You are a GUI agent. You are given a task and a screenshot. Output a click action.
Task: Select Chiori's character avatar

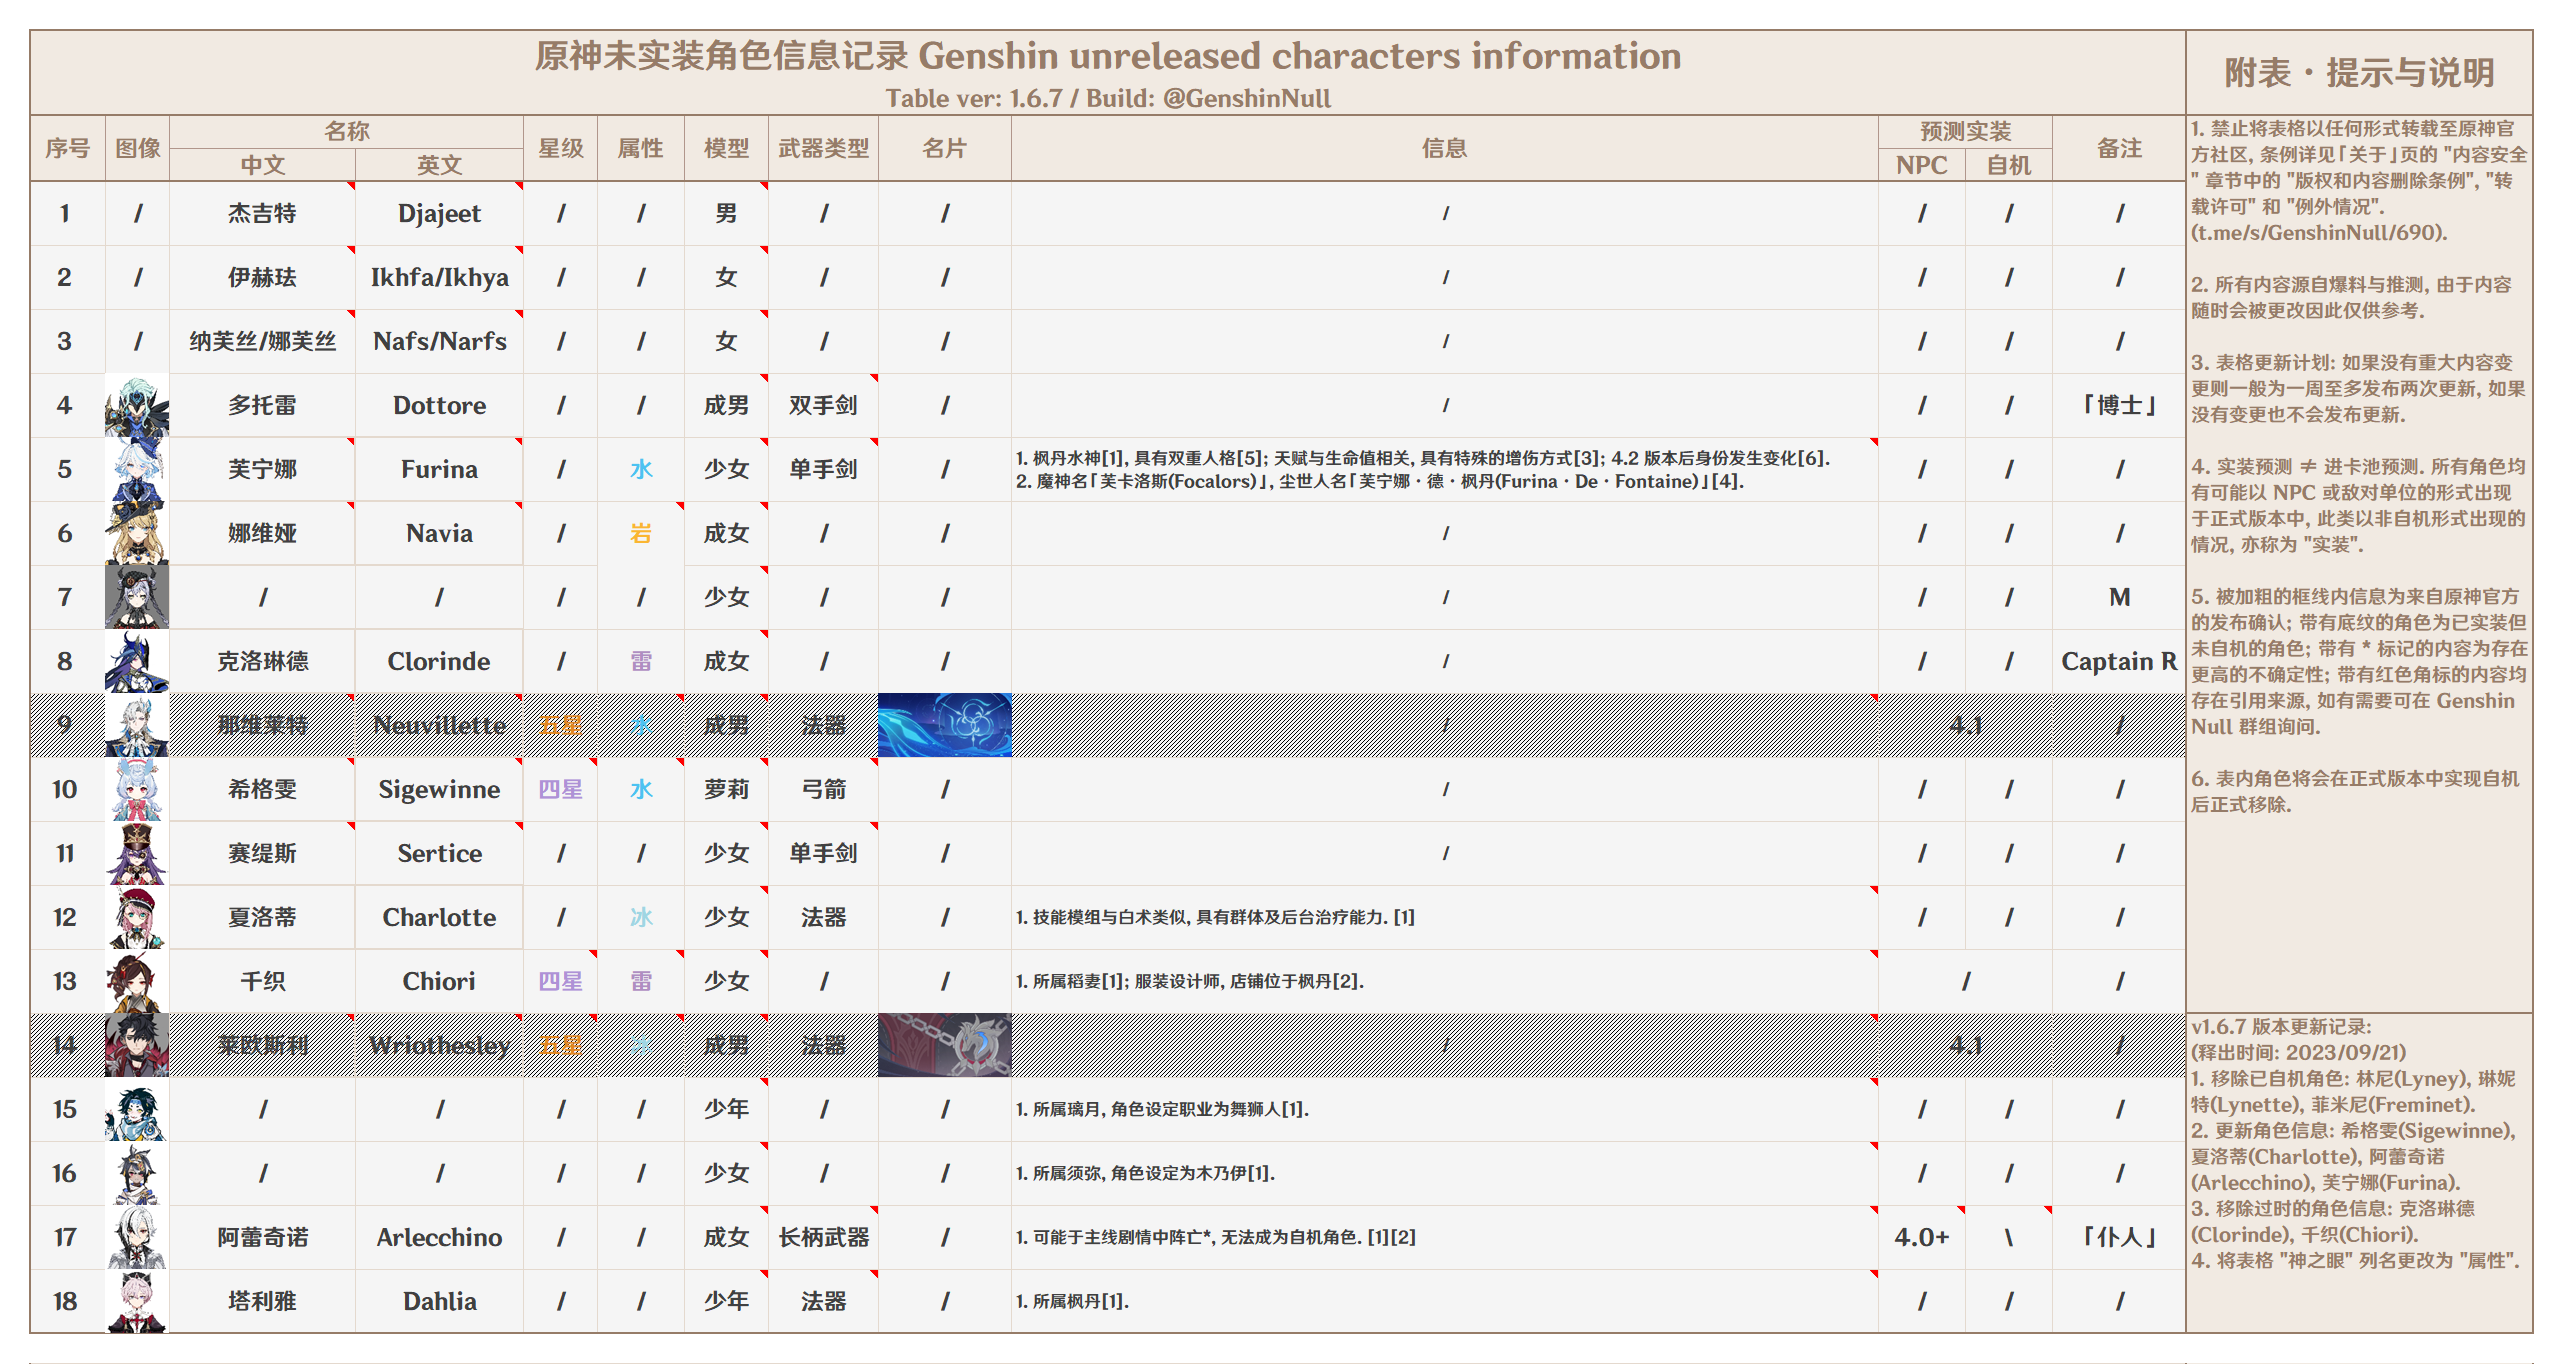(x=138, y=981)
